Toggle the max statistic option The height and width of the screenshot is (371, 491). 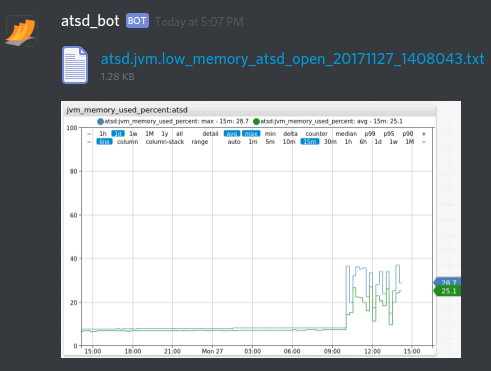[251, 134]
